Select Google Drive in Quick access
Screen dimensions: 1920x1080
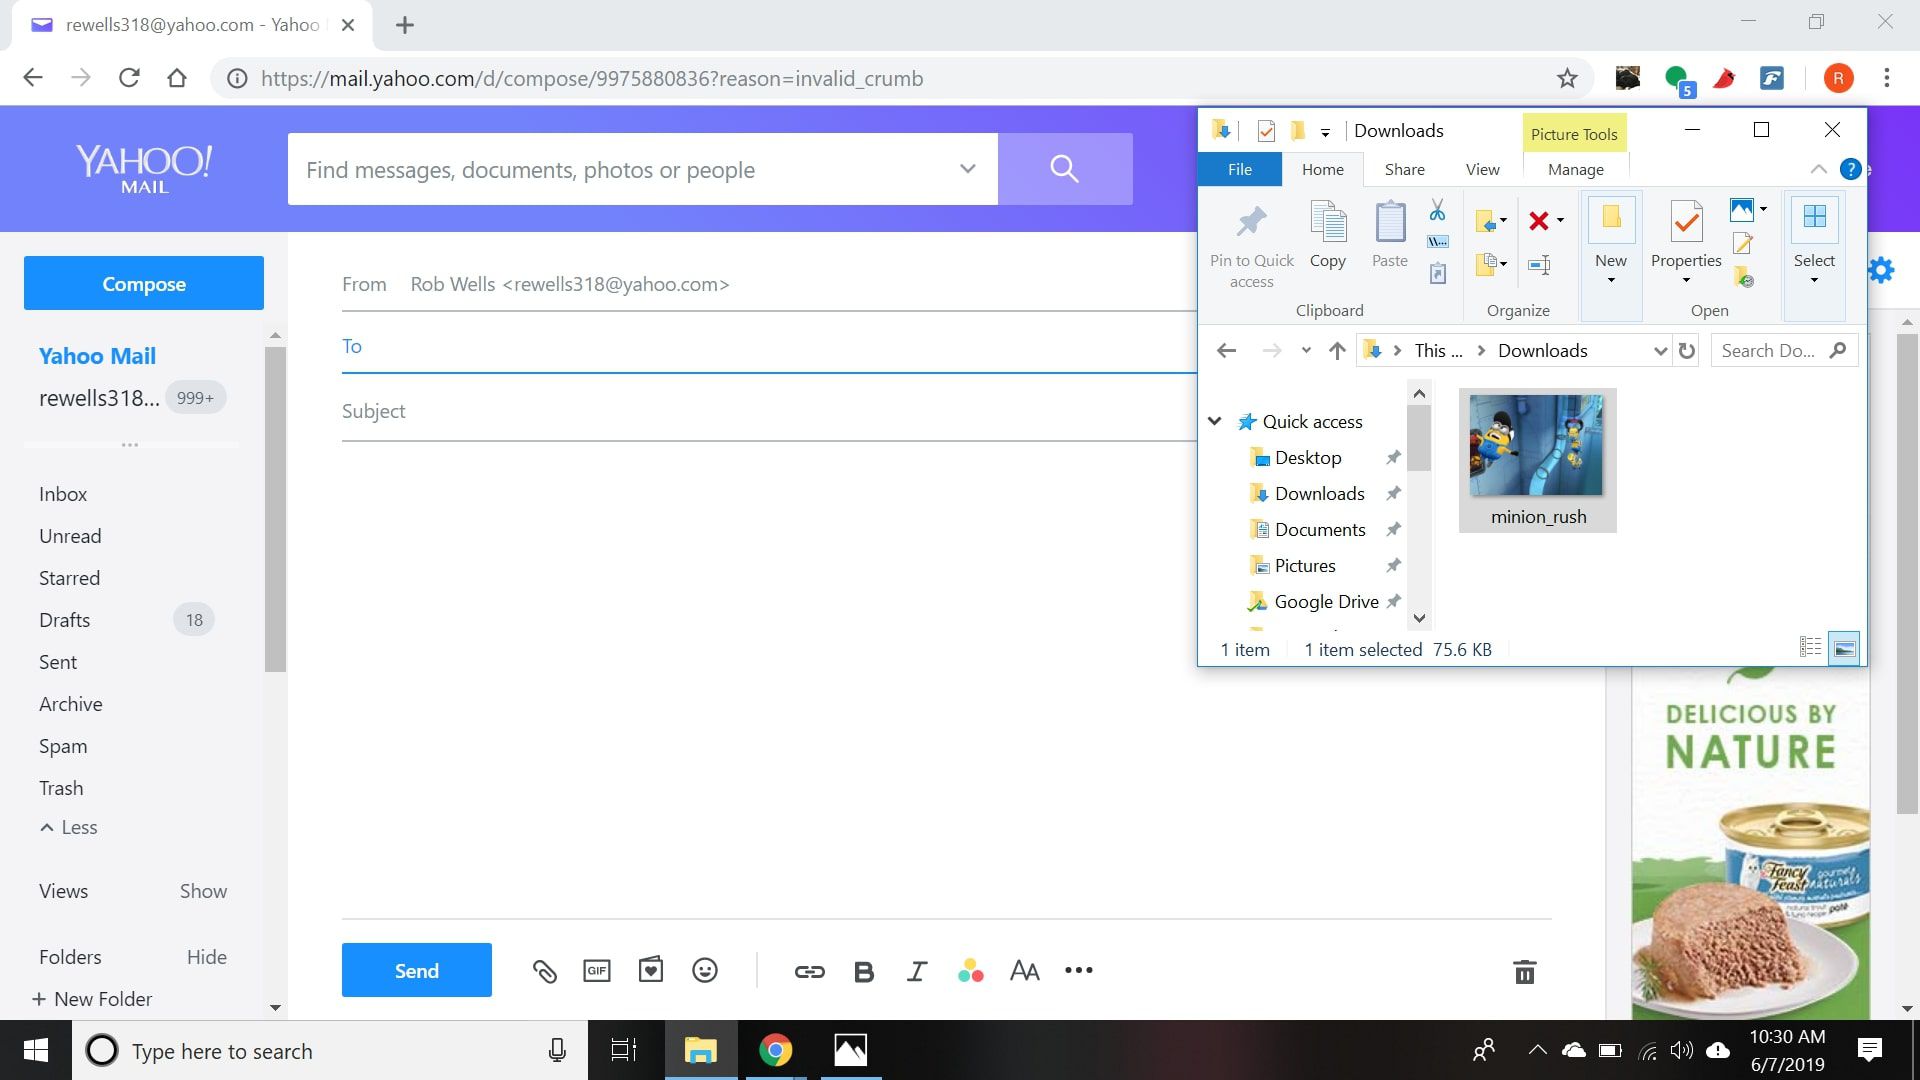(x=1326, y=601)
